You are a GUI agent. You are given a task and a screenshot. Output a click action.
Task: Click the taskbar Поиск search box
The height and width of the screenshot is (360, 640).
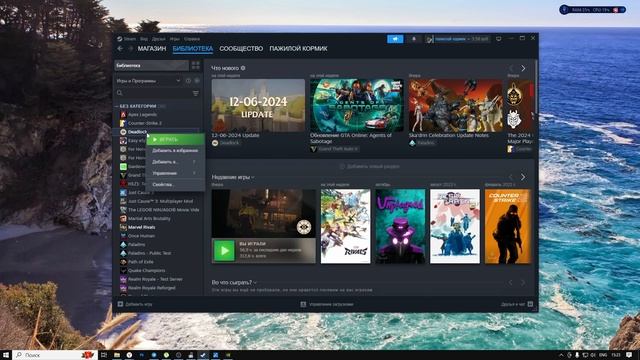coord(55,355)
